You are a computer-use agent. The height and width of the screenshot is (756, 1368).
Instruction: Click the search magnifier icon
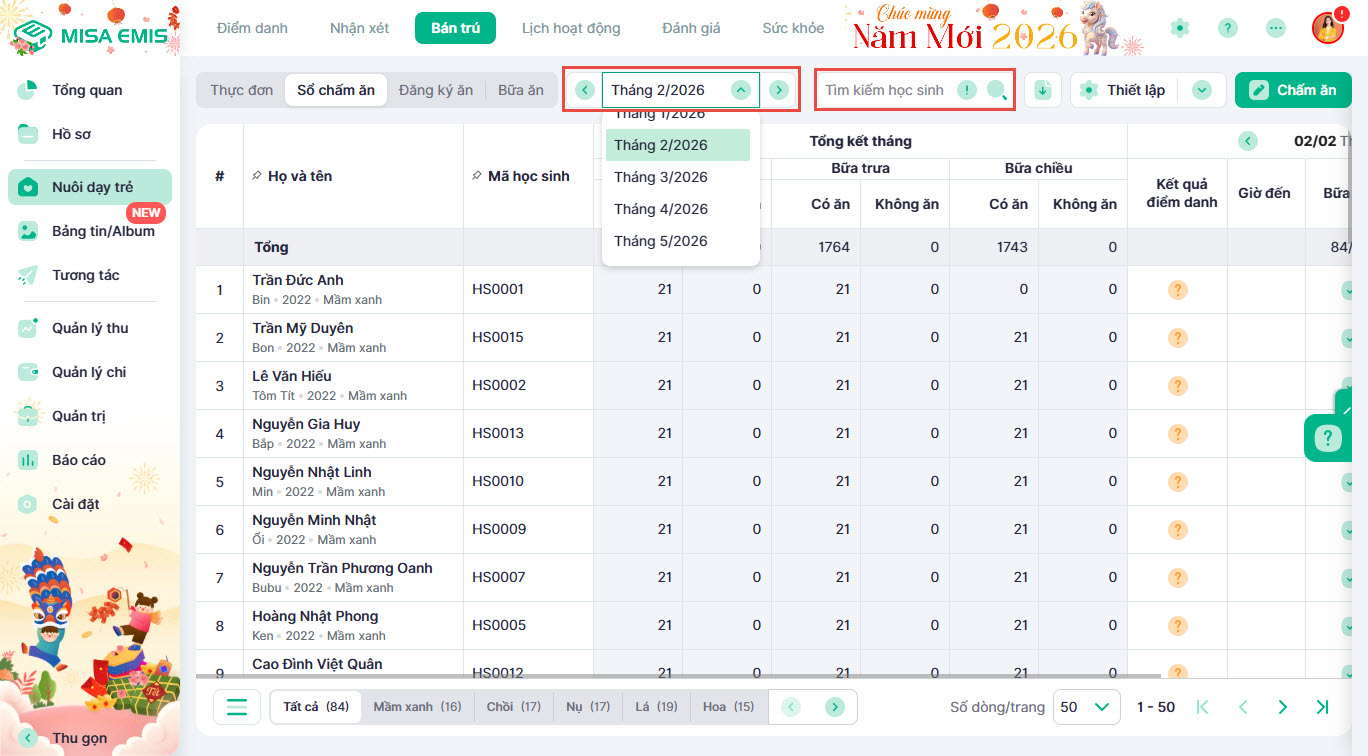click(x=996, y=90)
